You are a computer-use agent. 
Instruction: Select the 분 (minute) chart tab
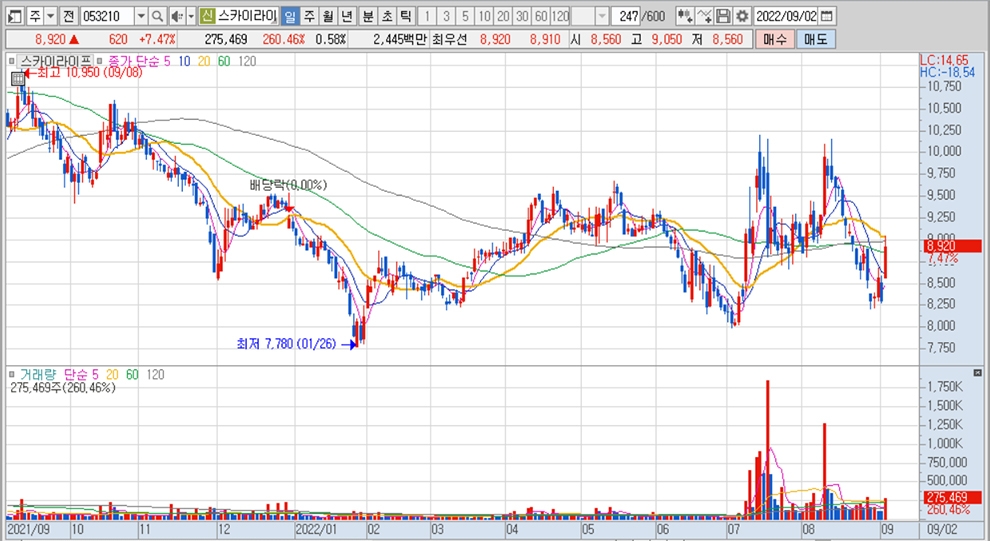pyautogui.click(x=367, y=16)
